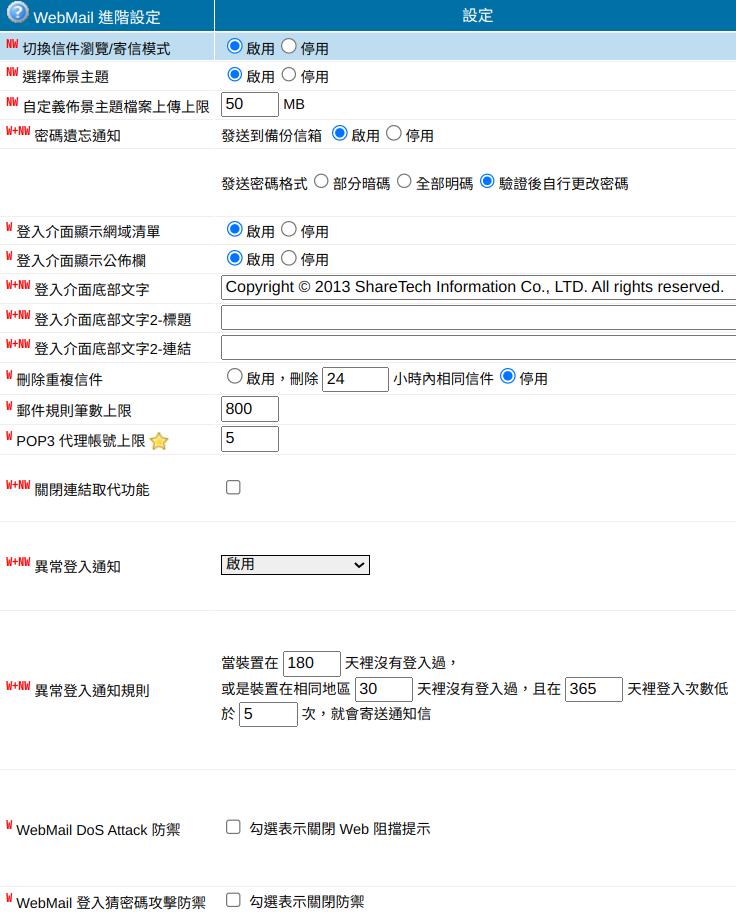The image size is (736, 912).
Task: Click the 180 days device login field
Action: 312,663
